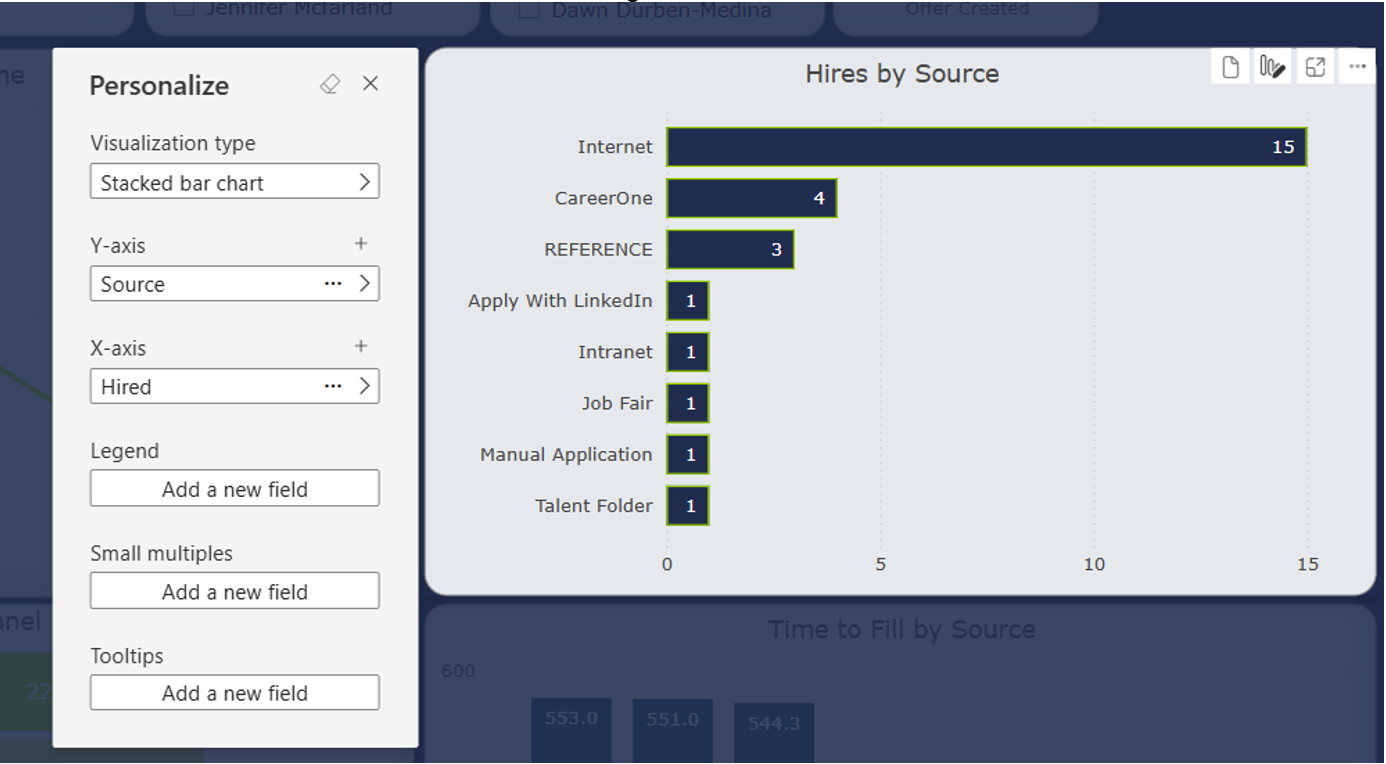
Task: Open the Source field ellipsis menu
Action: click(333, 284)
